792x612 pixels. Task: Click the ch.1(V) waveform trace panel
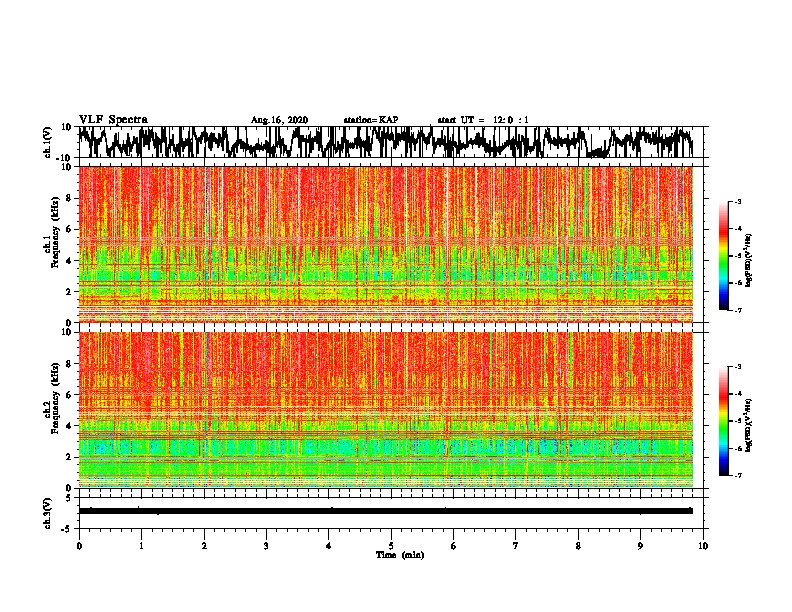391,142
